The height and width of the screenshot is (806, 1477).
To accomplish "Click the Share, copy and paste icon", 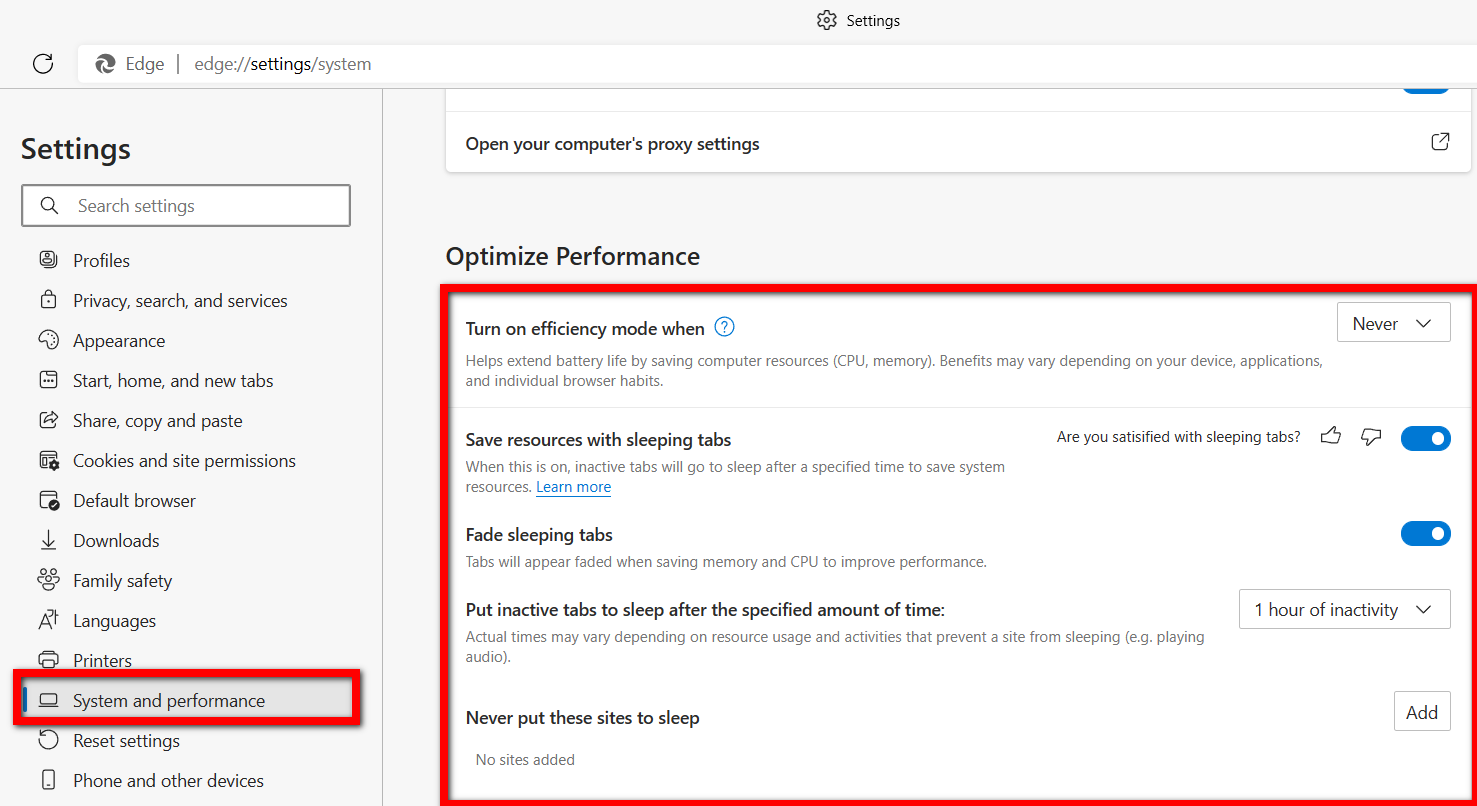I will pyautogui.click(x=48, y=420).
